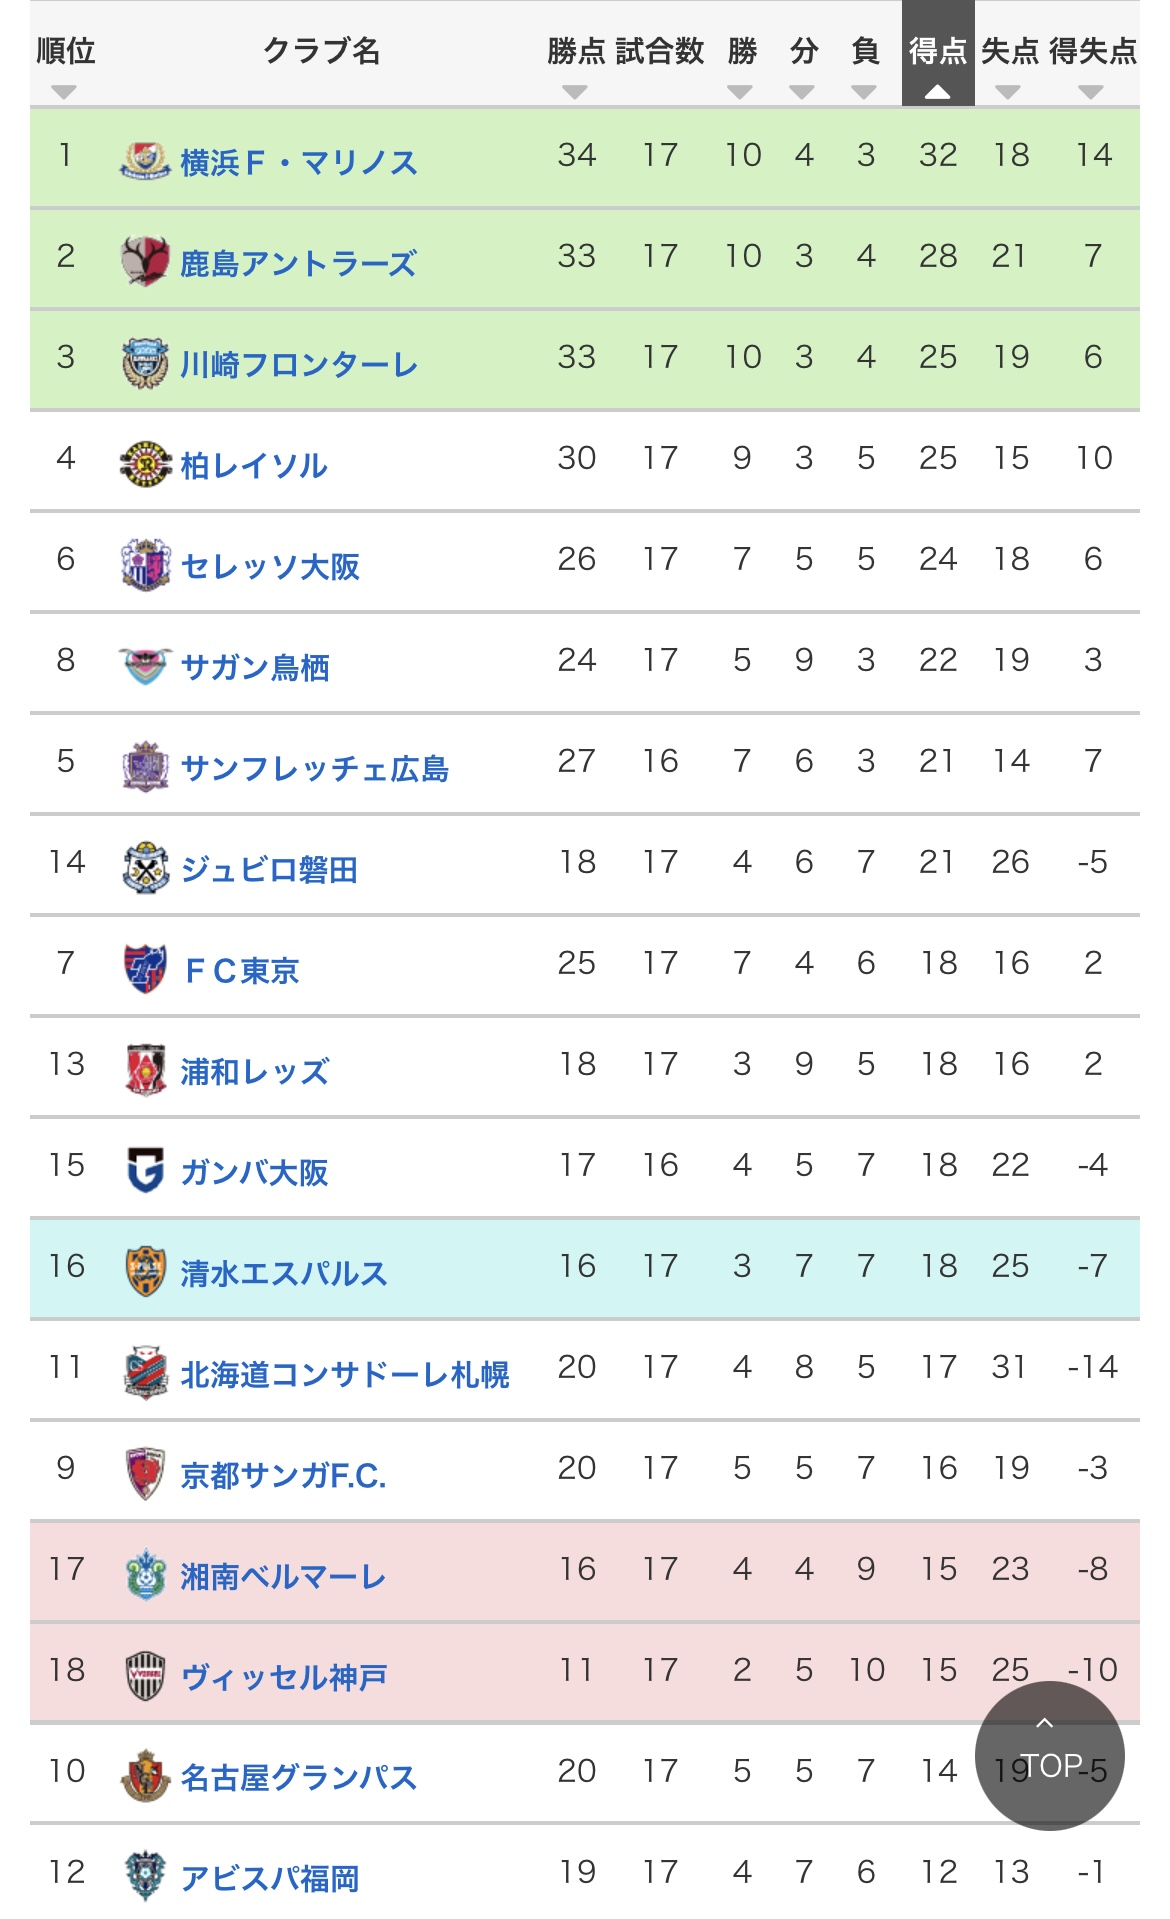Viewport: 1170px width, 1919px height.
Task: Sort by 勝 wins column header
Action: pyautogui.click(x=740, y=92)
